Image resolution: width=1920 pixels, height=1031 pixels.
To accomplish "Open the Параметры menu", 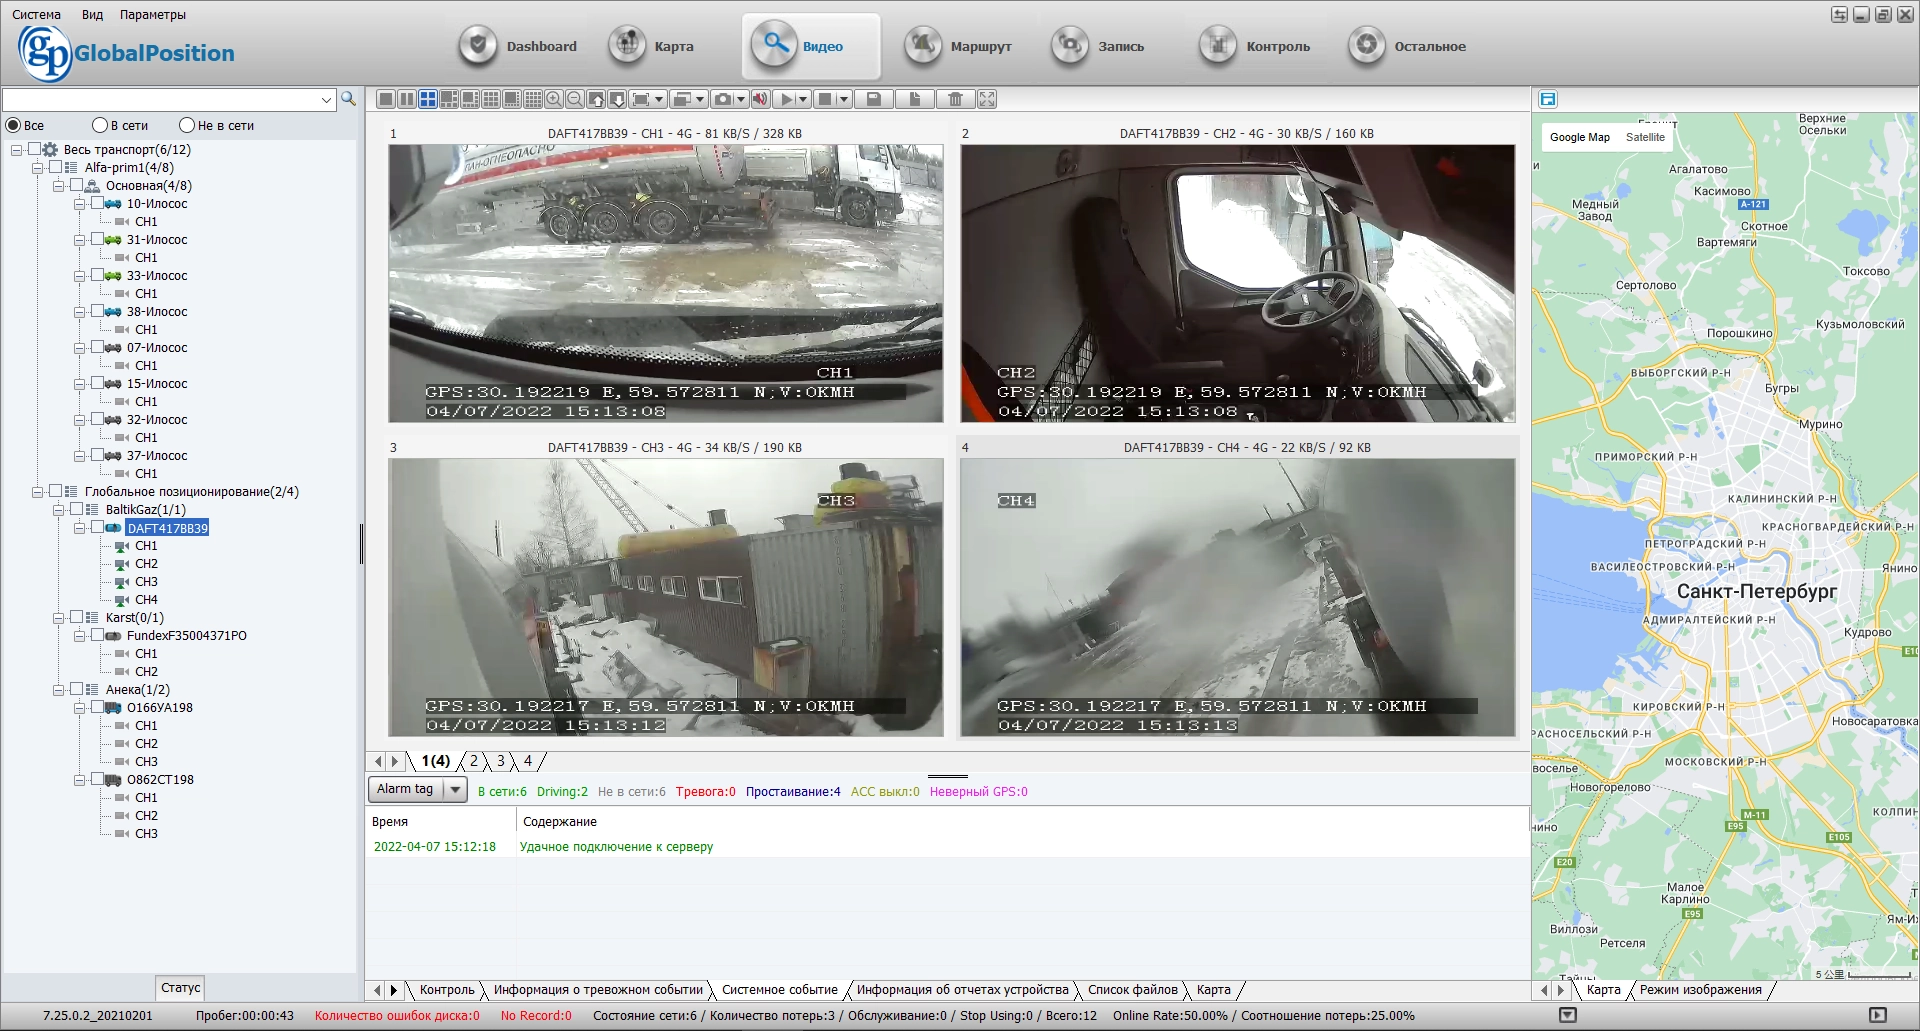I will 153,15.
